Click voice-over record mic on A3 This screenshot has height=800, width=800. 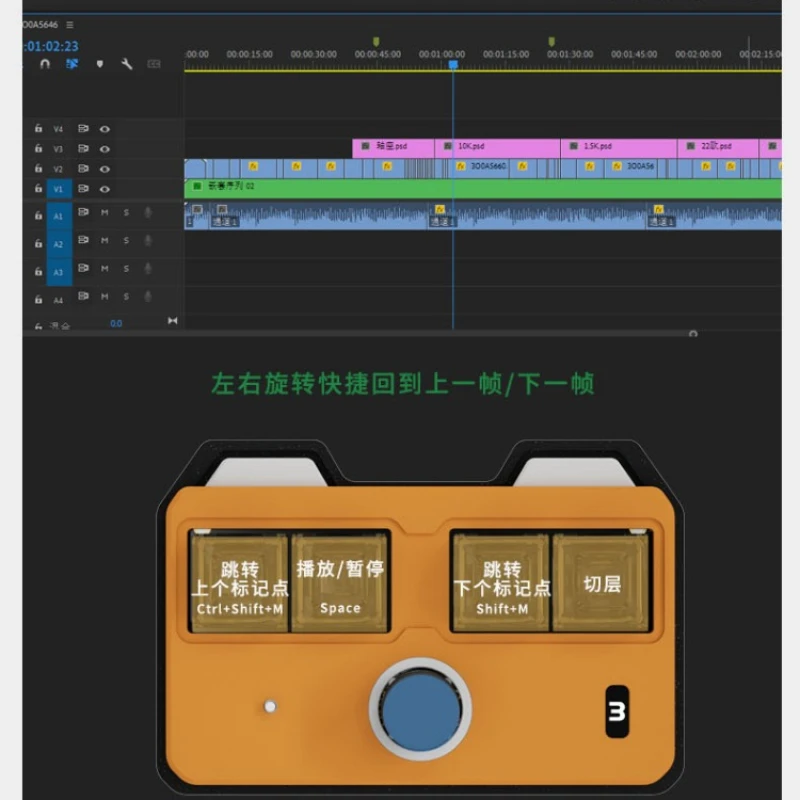point(148,268)
